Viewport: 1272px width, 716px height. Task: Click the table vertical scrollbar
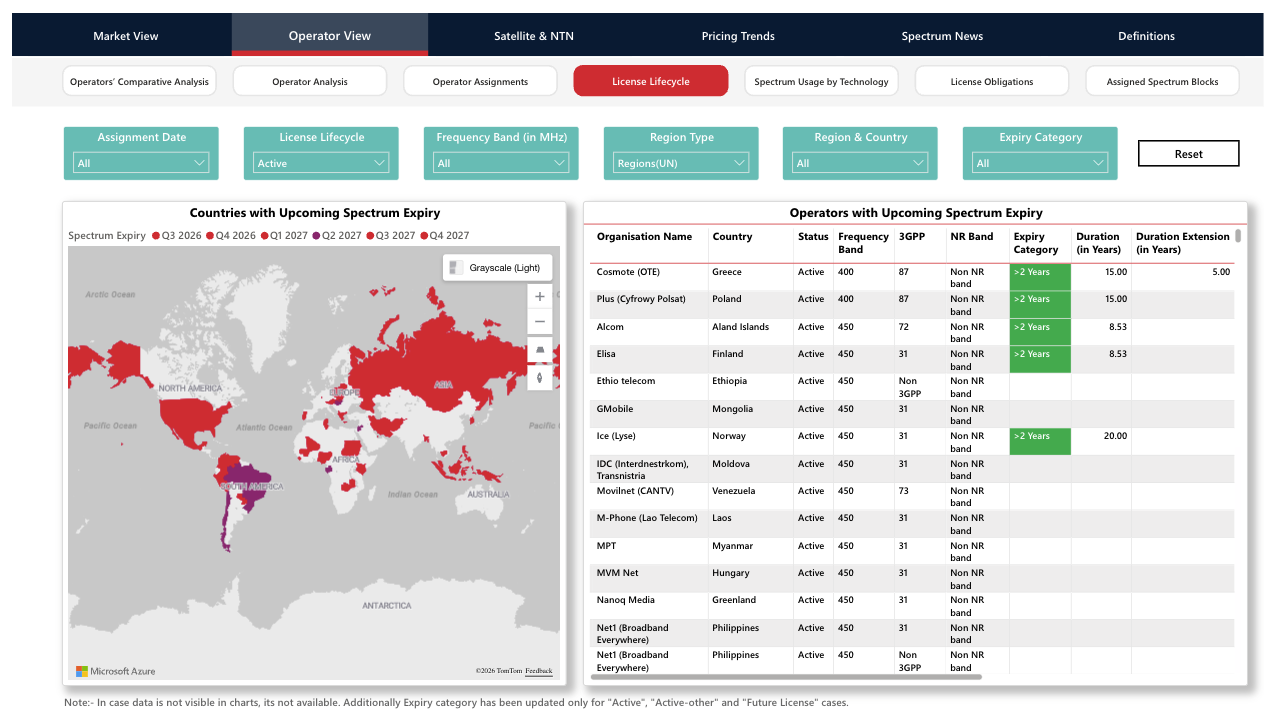1238,236
